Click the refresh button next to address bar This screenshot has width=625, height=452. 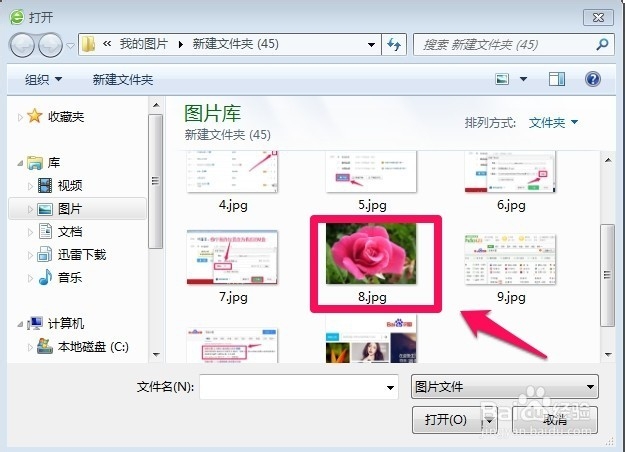coord(394,45)
